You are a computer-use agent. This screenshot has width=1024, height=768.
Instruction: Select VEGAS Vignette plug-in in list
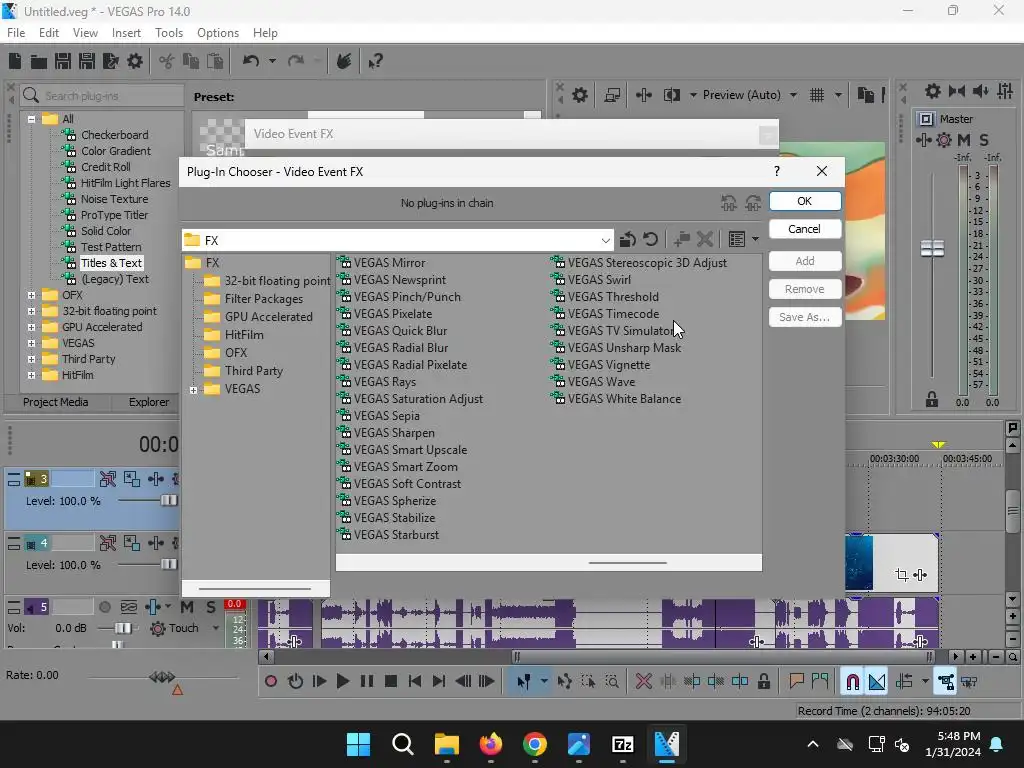pyautogui.click(x=608, y=365)
